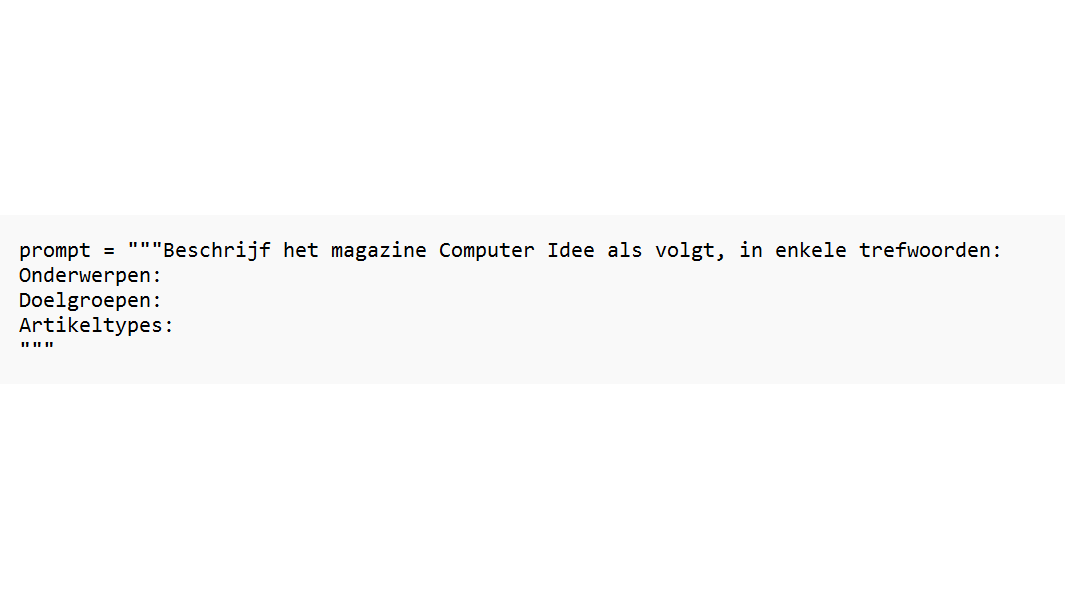Click the equals sign after prompt
Image resolution: width=1065 pixels, height=599 pixels.
pyautogui.click(x=109, y=251)
